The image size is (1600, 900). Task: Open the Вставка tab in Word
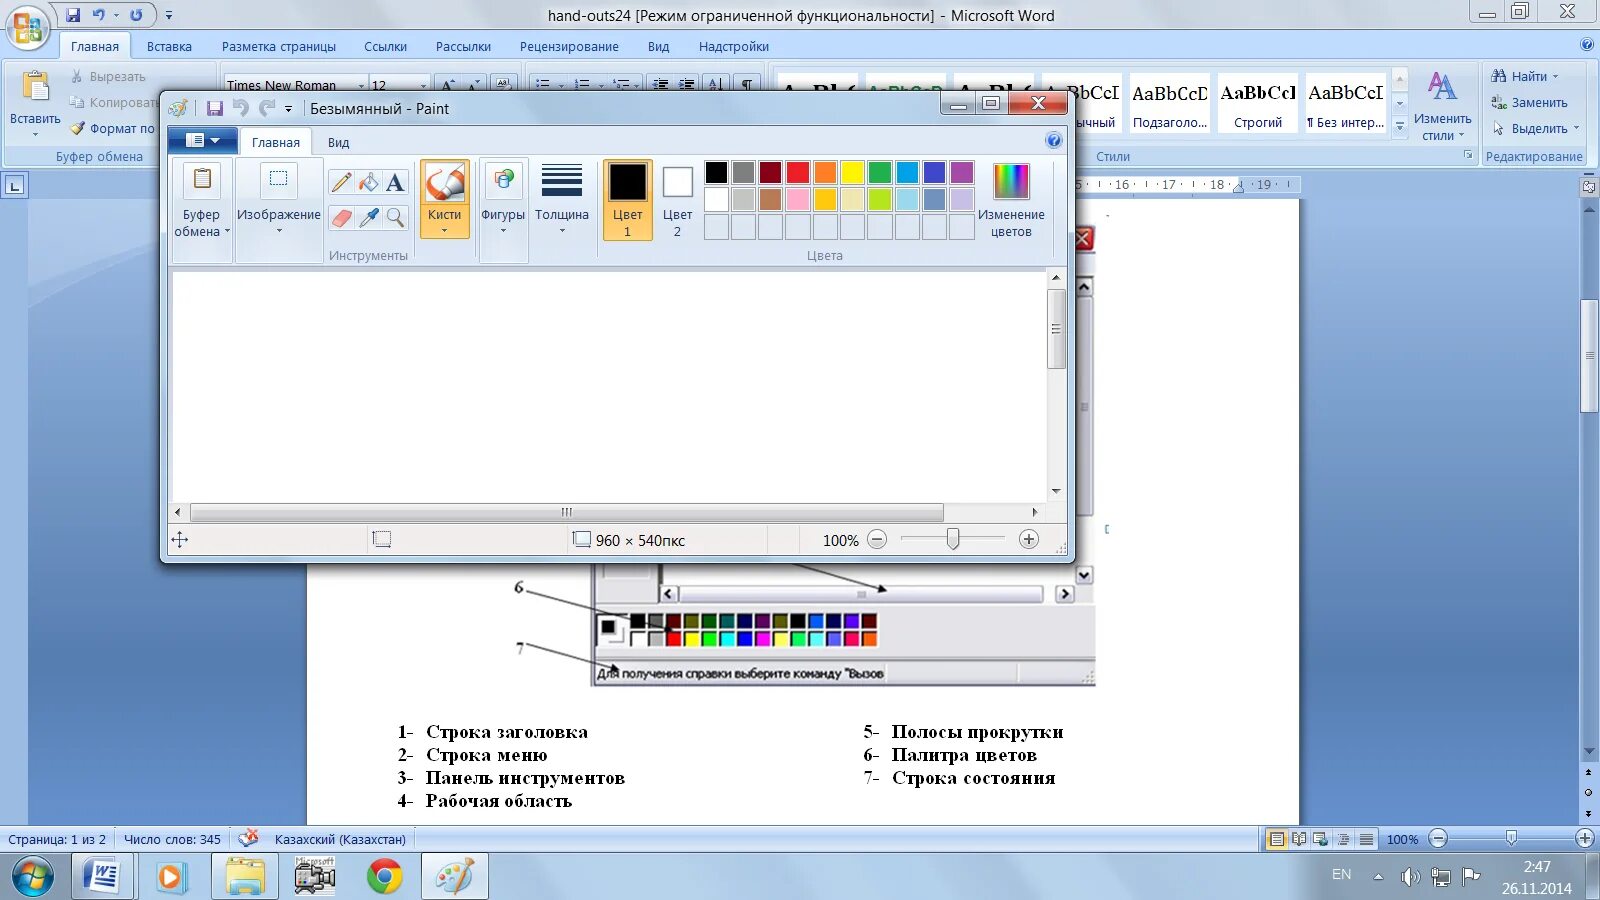coord(169,46)
